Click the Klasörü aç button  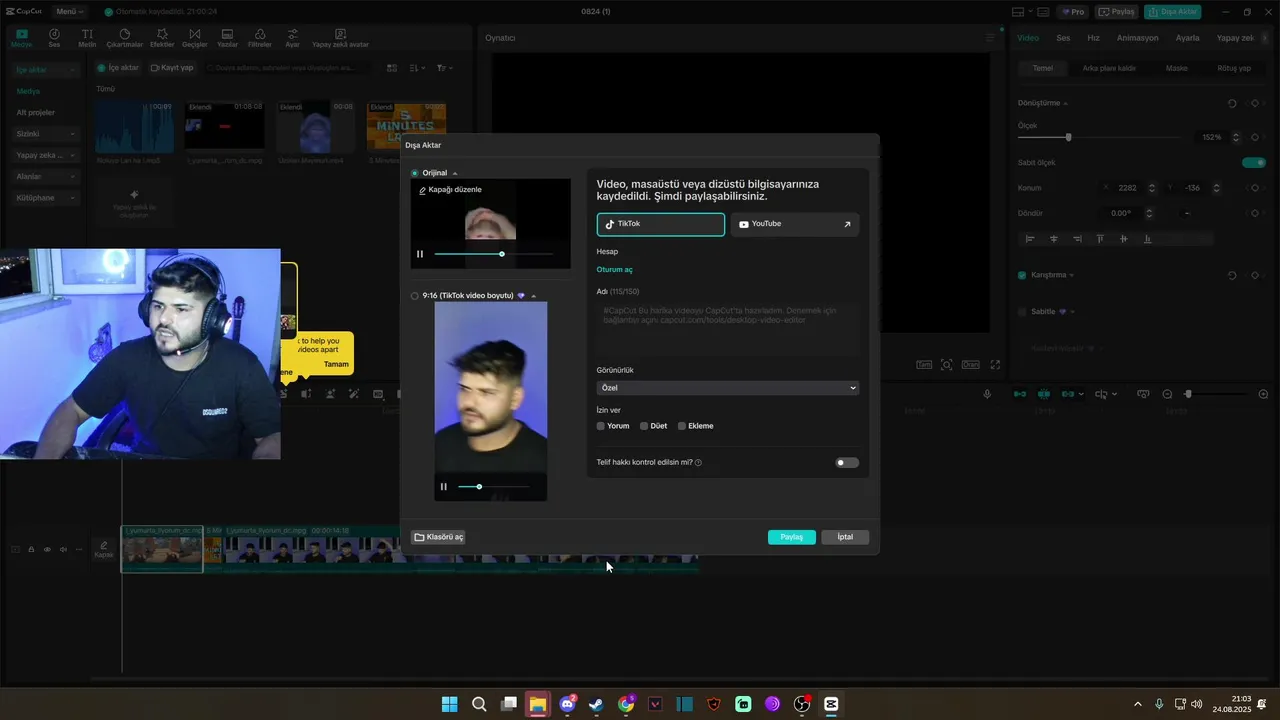click(x=439, y=537)
